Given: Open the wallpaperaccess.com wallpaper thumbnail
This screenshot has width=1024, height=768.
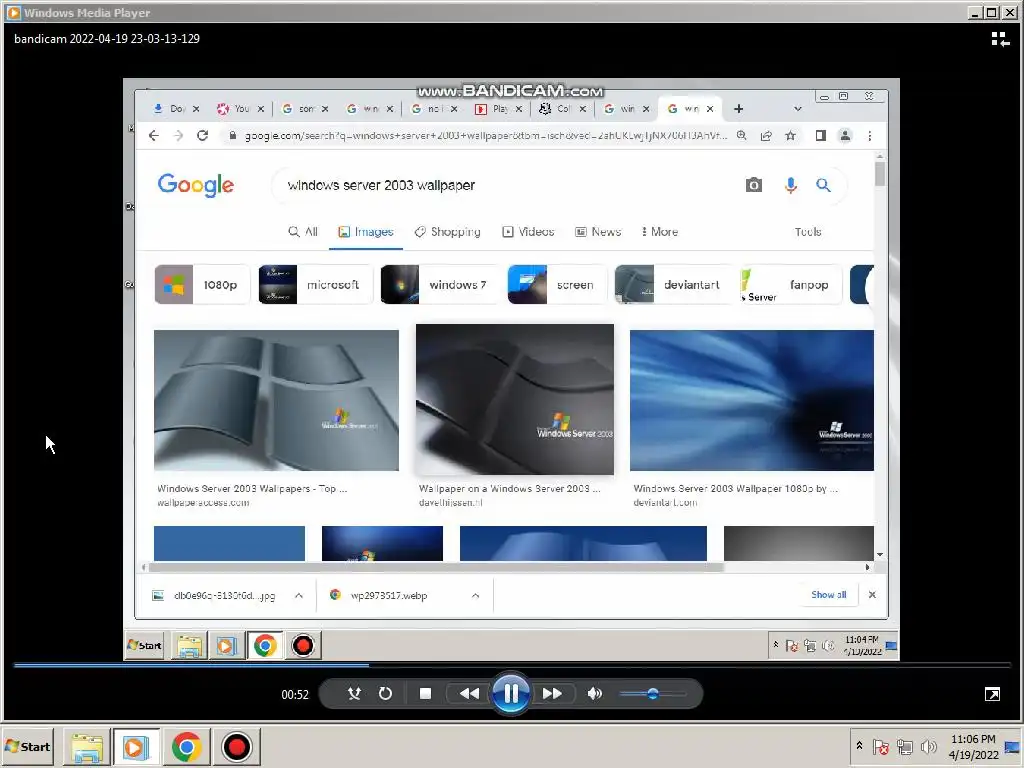Looking at the screenshot, I should tap(276, 400).
